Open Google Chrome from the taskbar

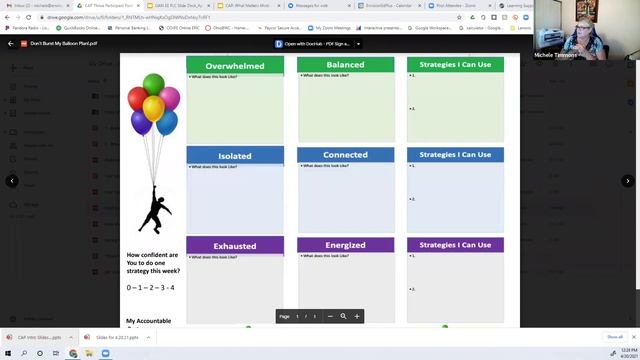pyautogui.click(x=73, y=353)
